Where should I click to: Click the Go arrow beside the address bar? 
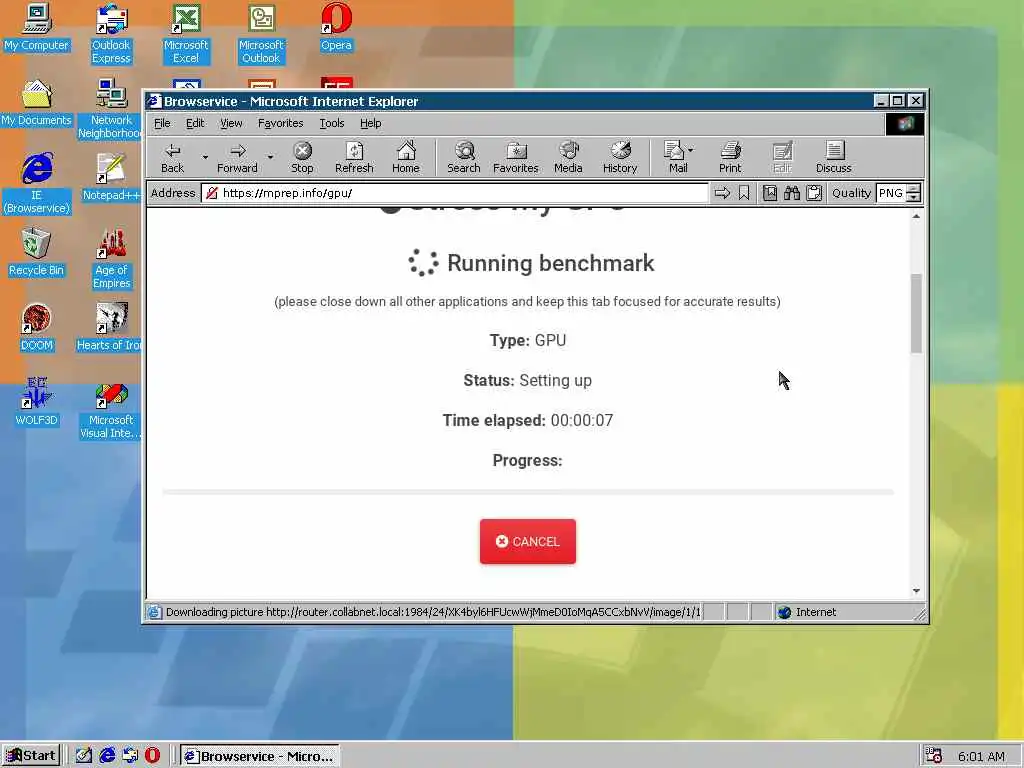pos(722,193)
